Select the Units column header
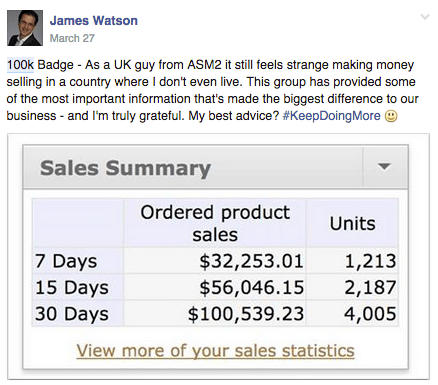Image resolution: width=438 pixels, height=385 pixels. point(352,223)
